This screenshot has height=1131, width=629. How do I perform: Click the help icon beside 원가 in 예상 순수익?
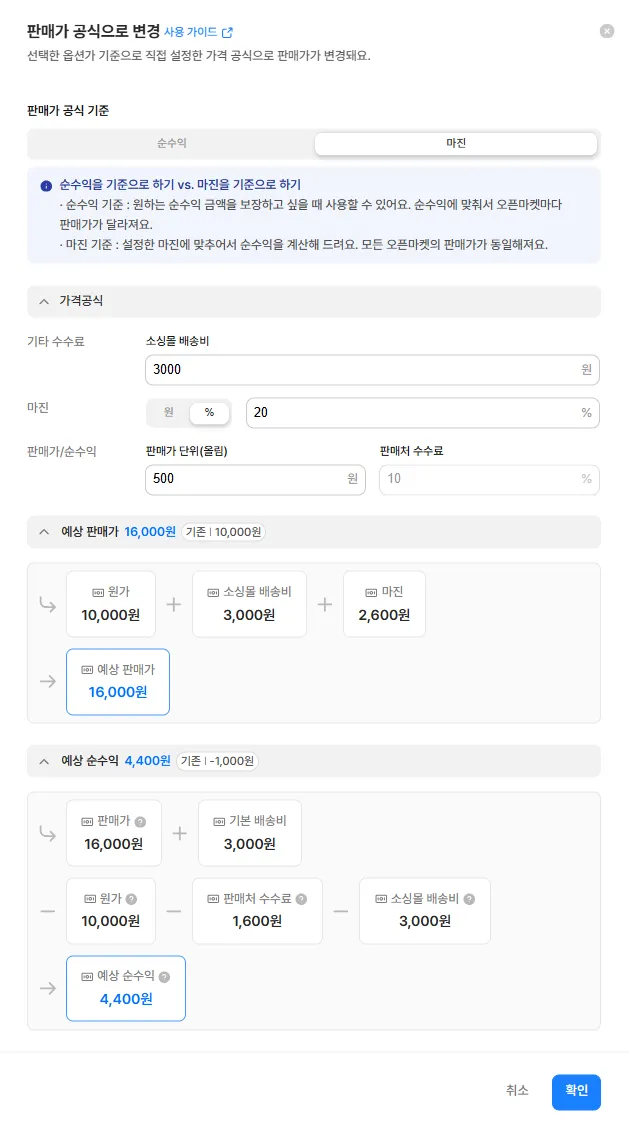click(131, 899)
